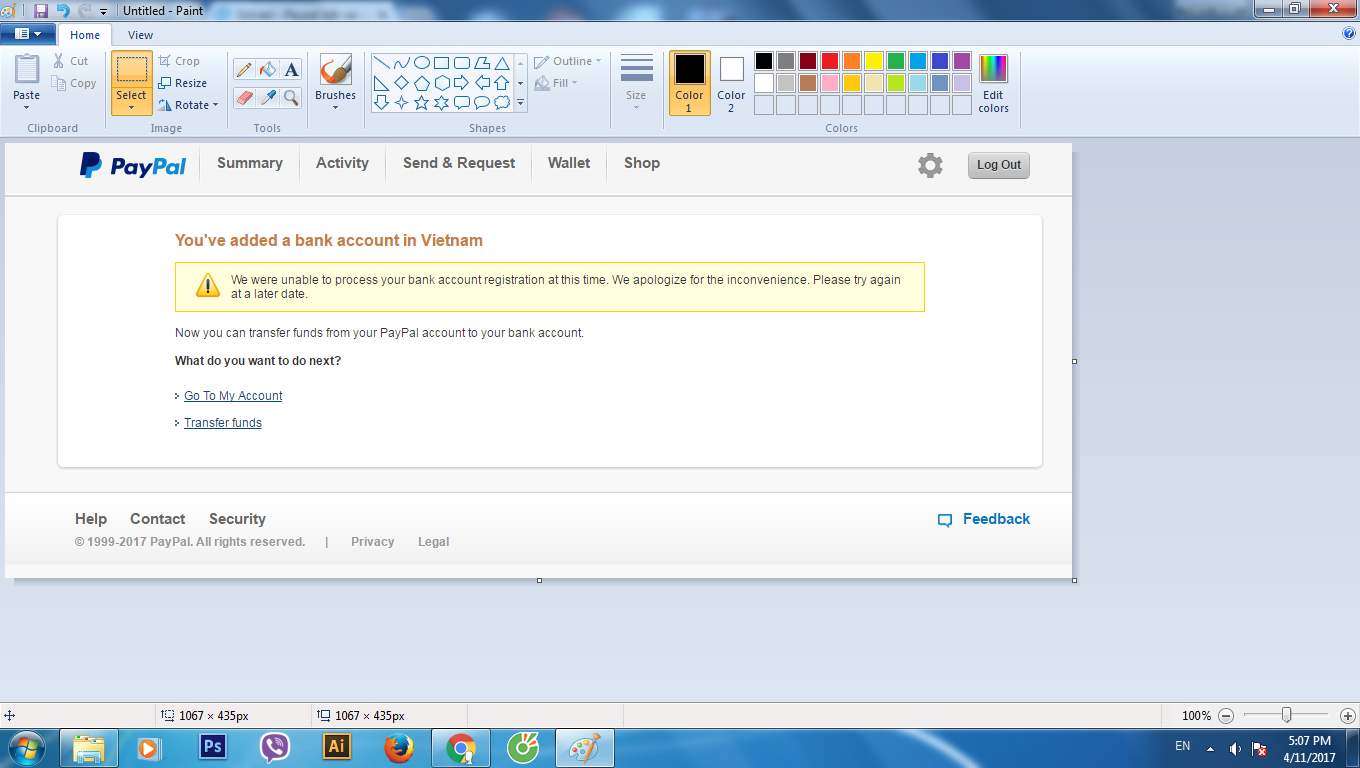Launch Firefox from the taskbar
Screen dimensions: 1360x768
[398, 747]
